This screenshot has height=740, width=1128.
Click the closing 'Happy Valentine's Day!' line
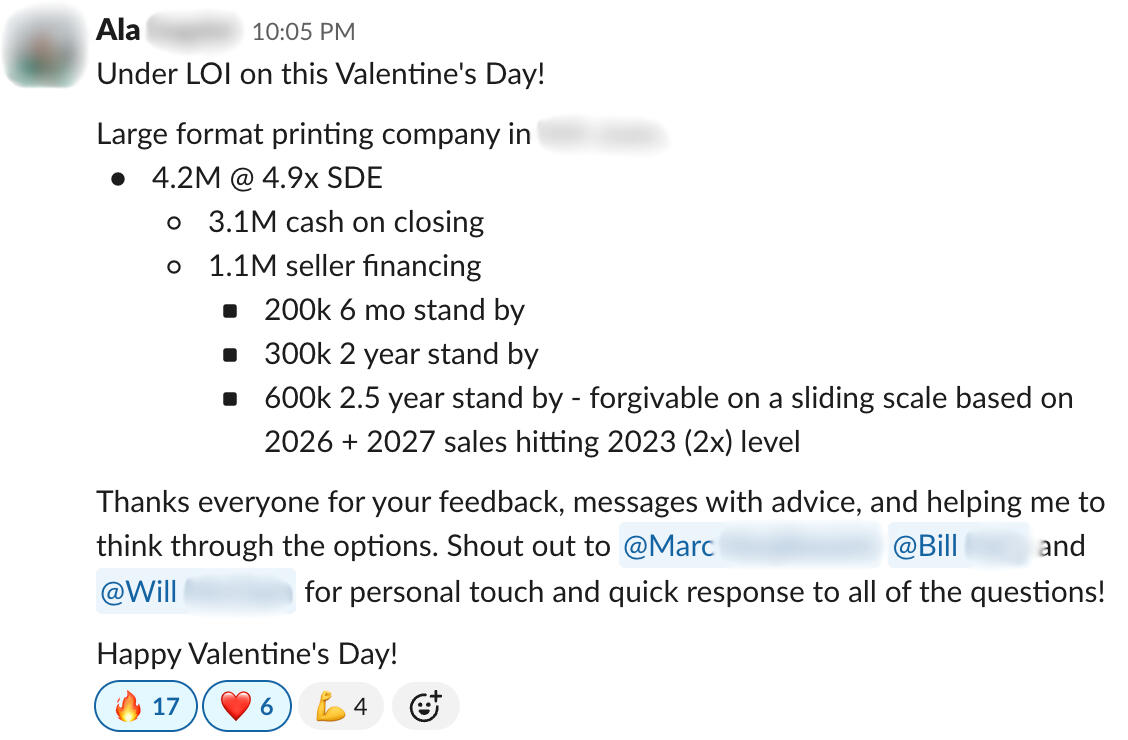[x=247, y=654]
